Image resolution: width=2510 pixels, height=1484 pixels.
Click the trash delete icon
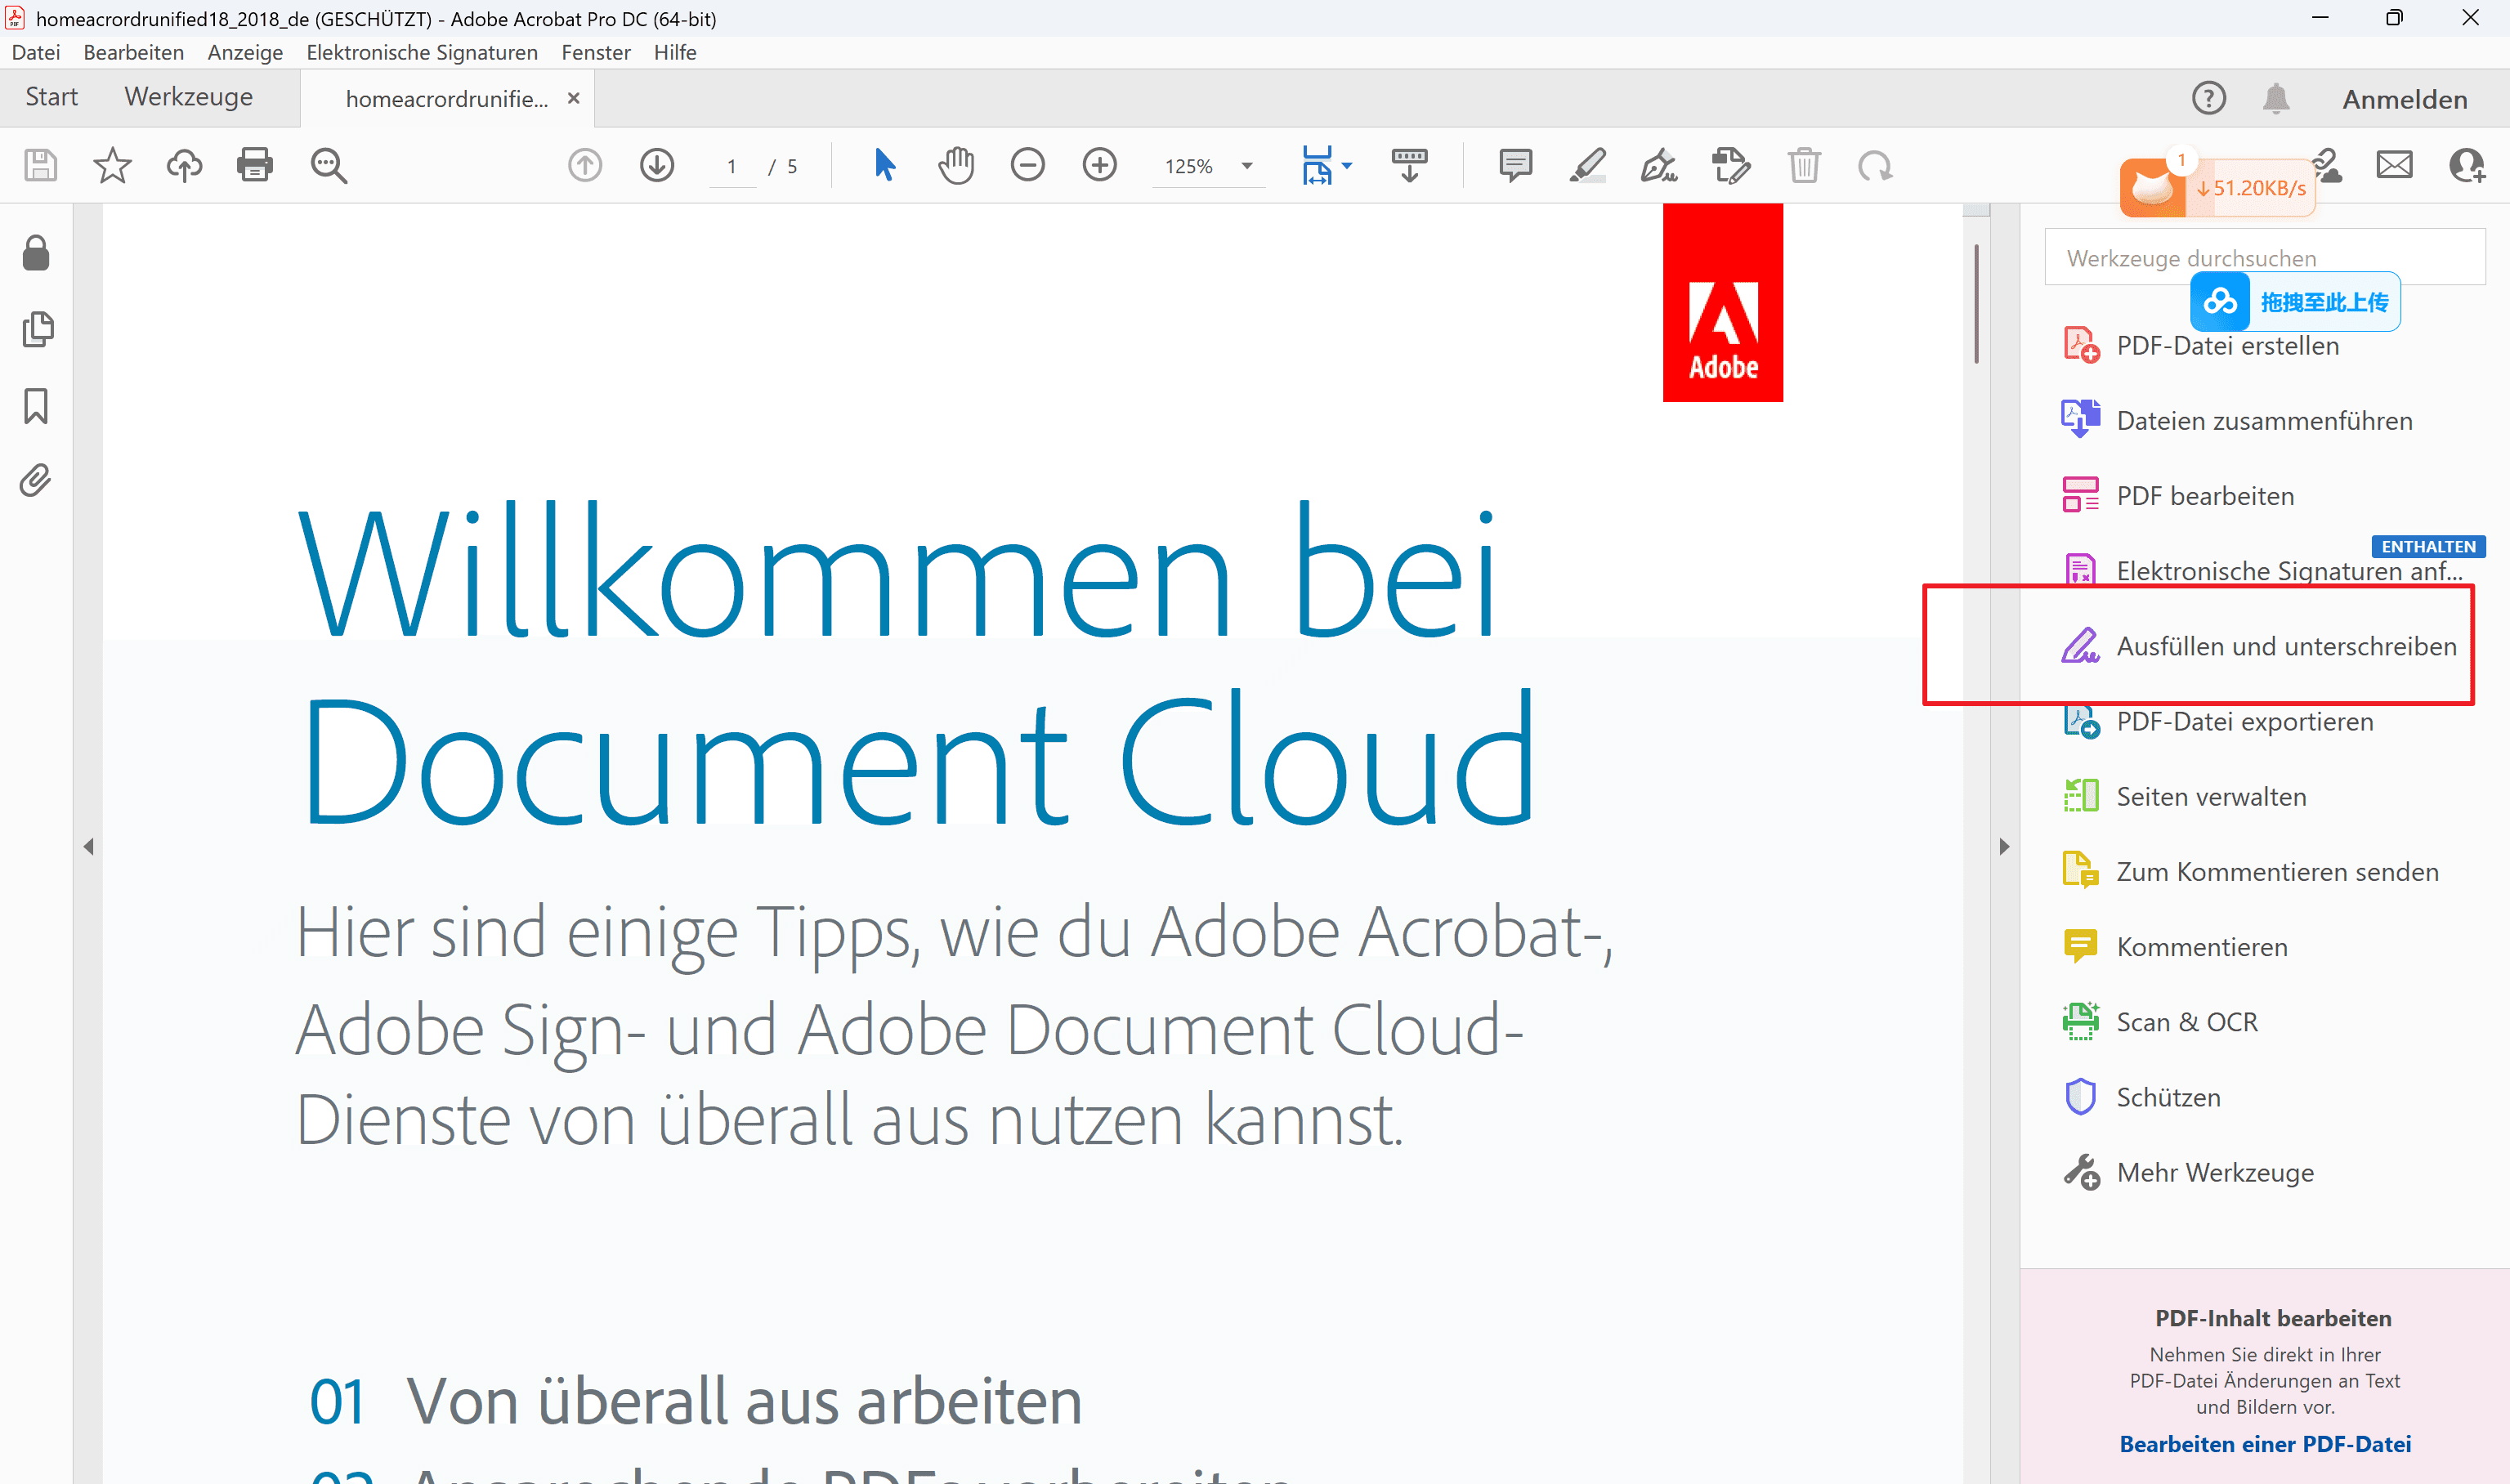1804,165
